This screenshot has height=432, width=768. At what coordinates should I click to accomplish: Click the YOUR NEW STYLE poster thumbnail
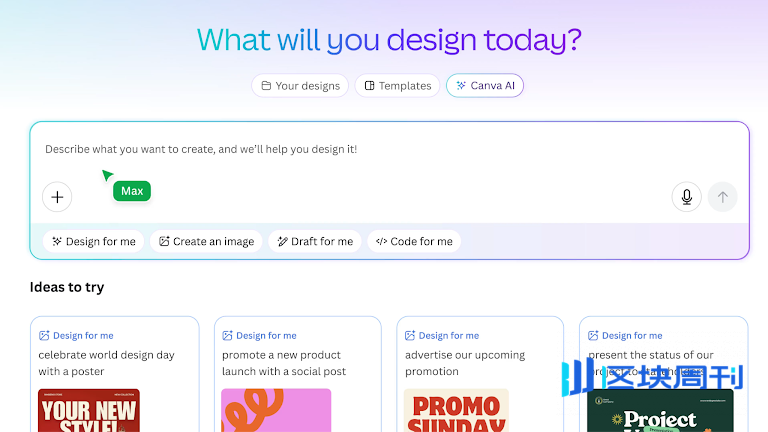pos(89,411)
